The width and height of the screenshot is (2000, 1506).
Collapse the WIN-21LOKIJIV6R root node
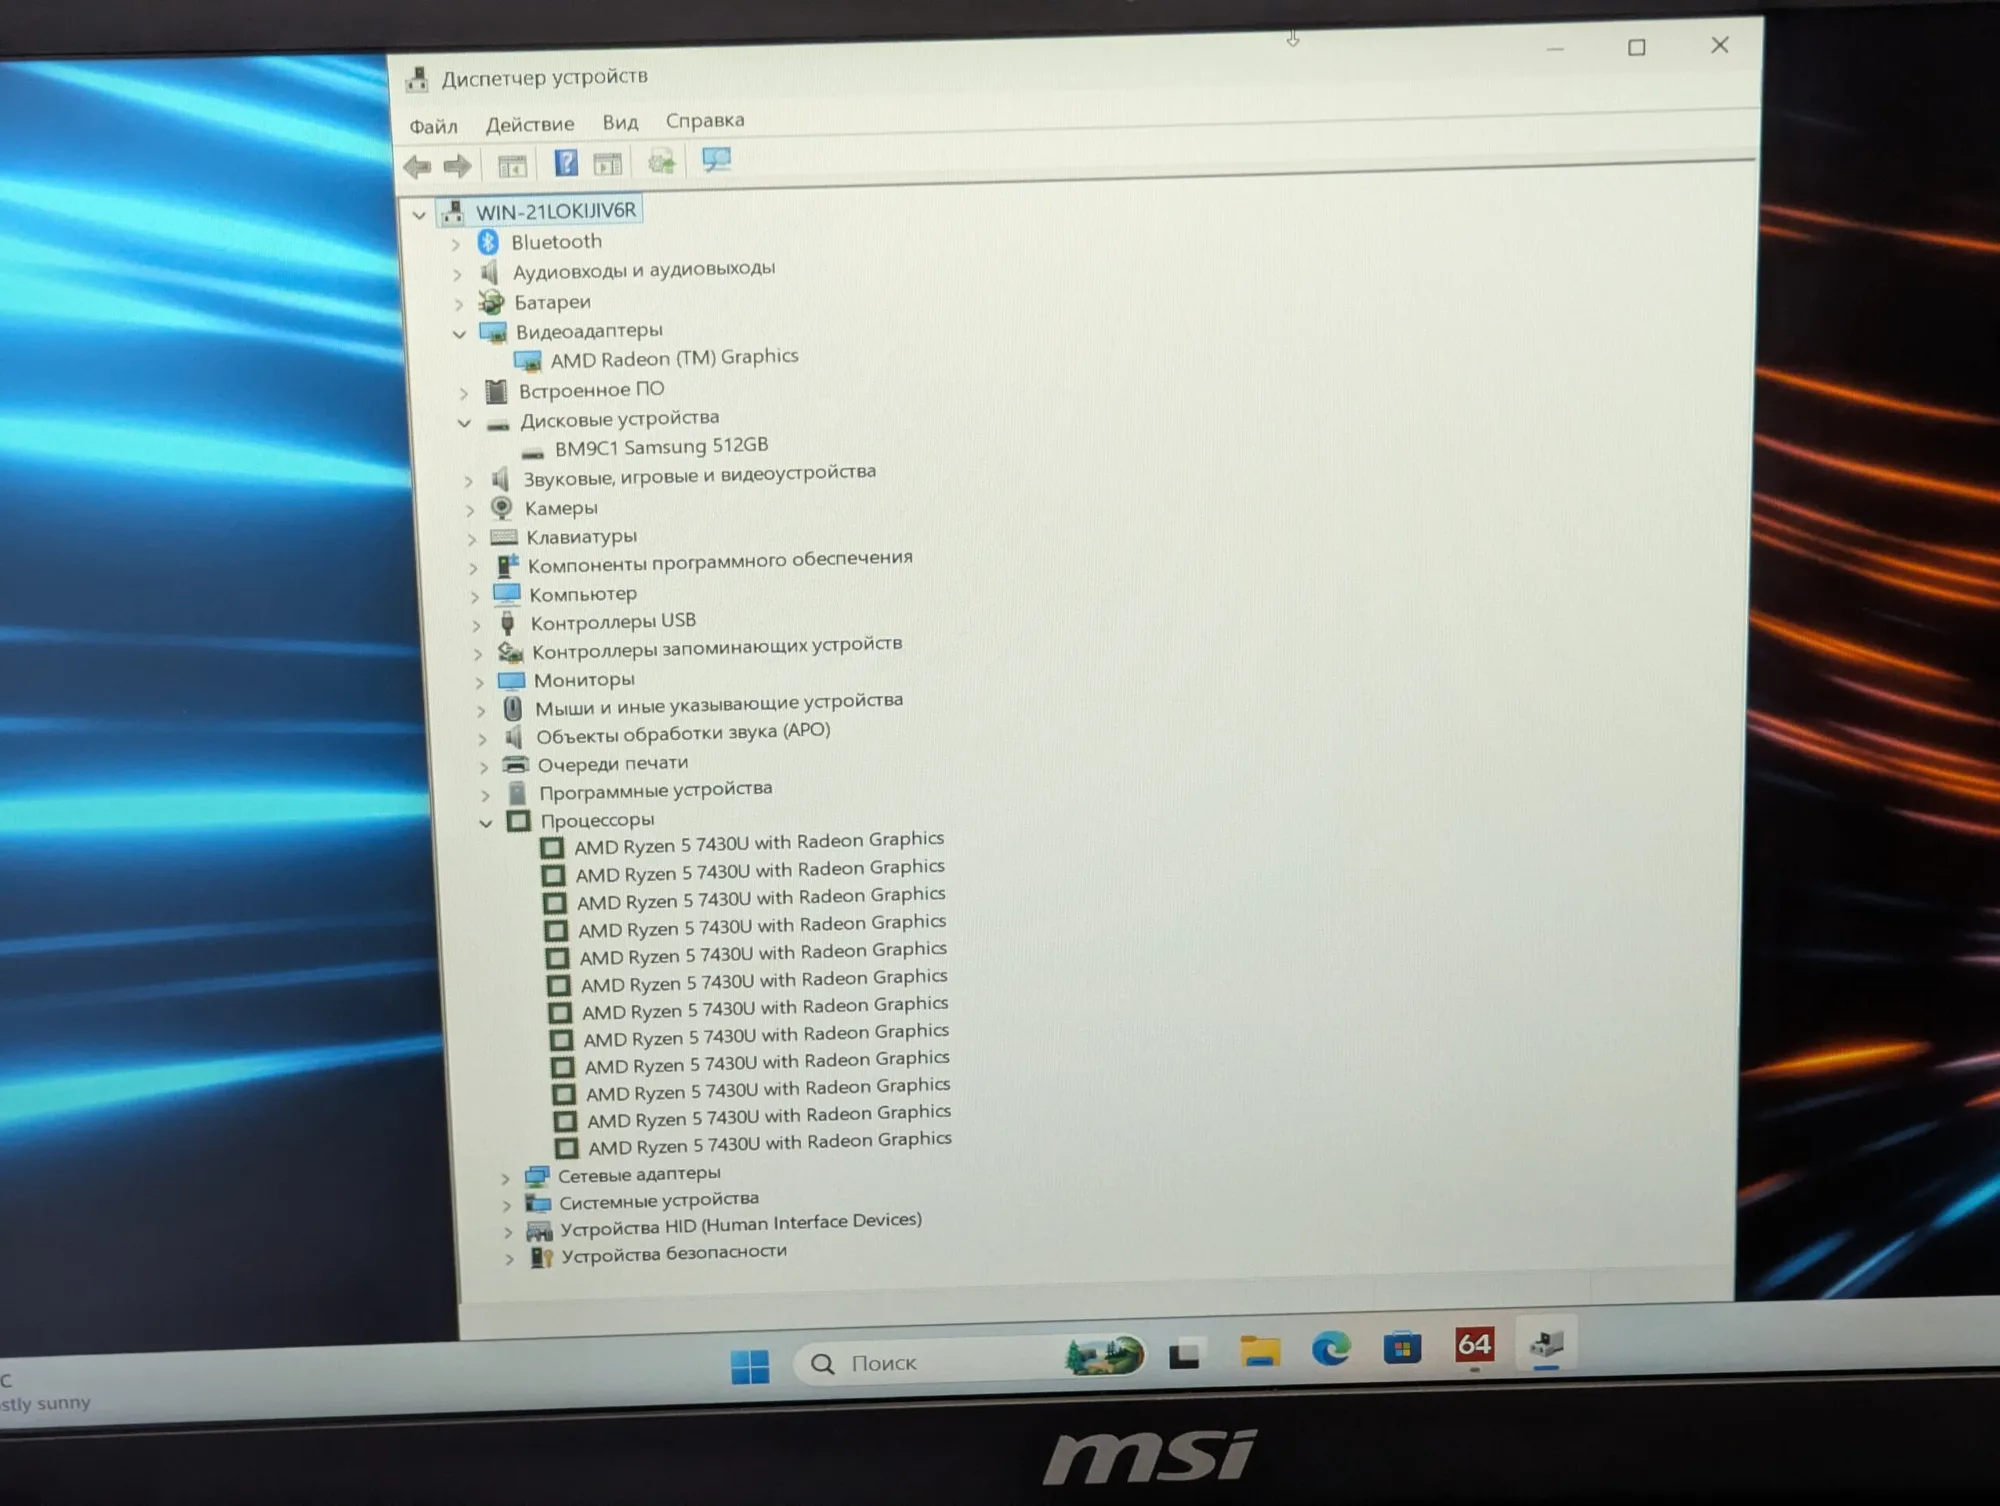(419, 214)
